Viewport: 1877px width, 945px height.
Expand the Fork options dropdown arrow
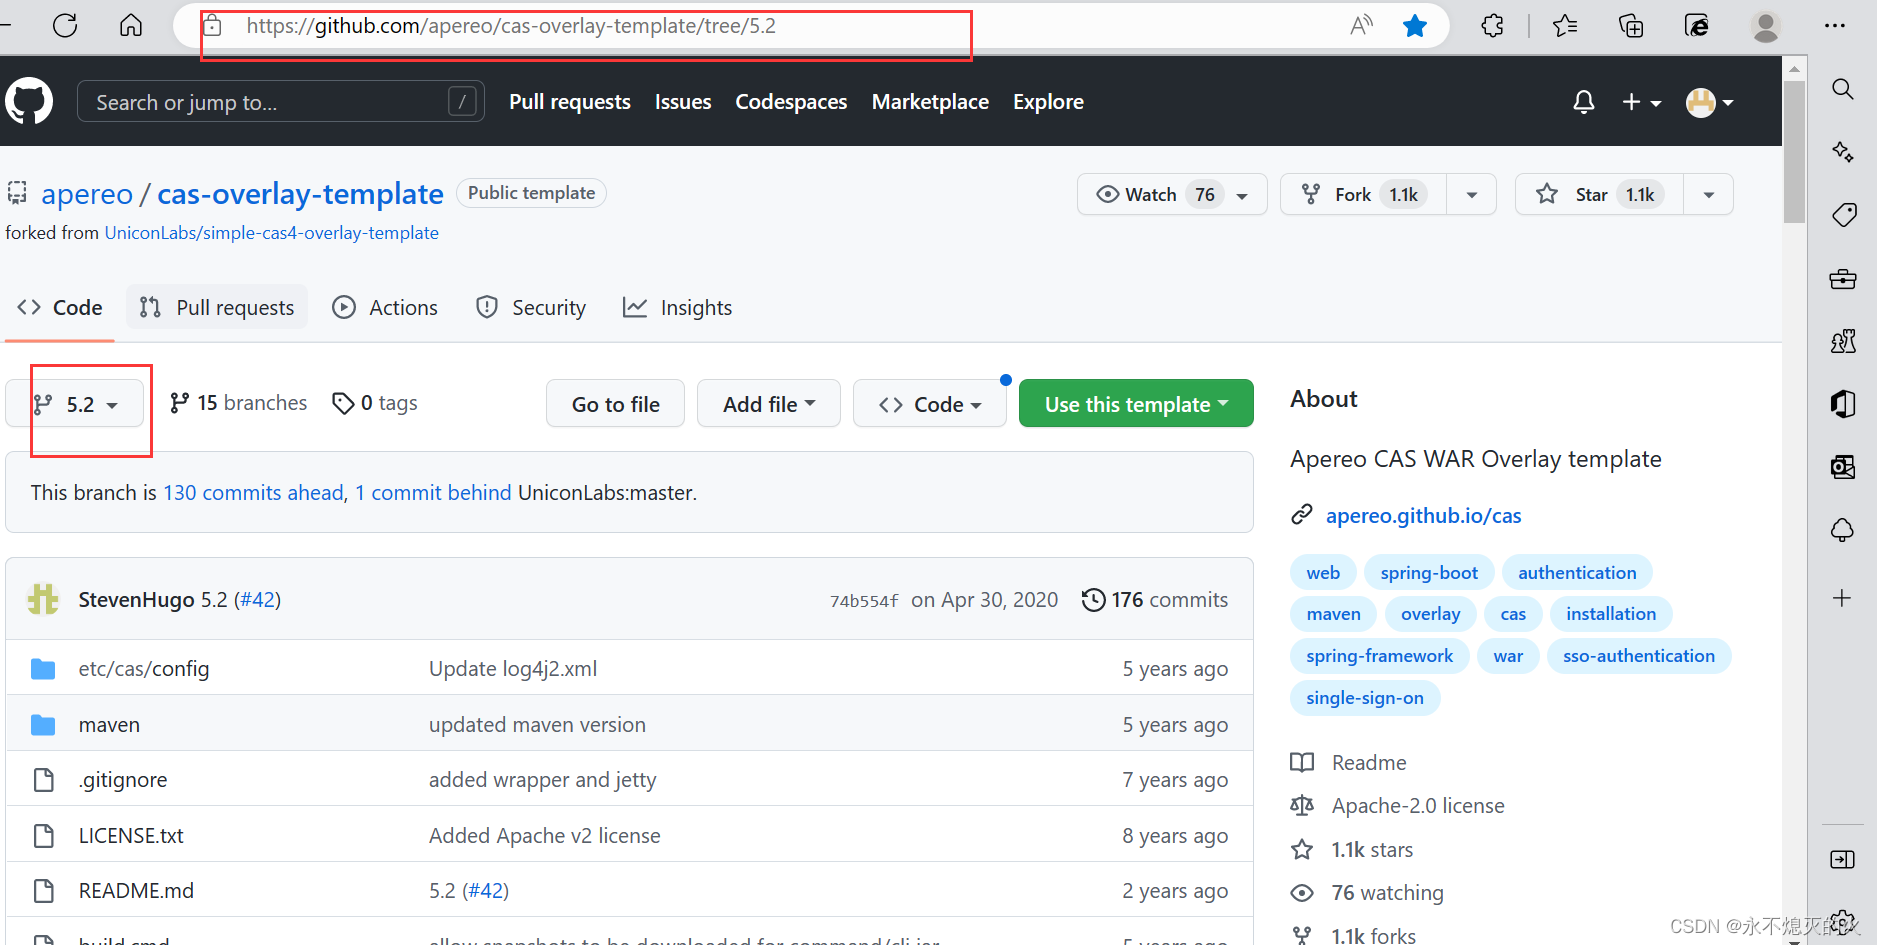pos(1472,194)
